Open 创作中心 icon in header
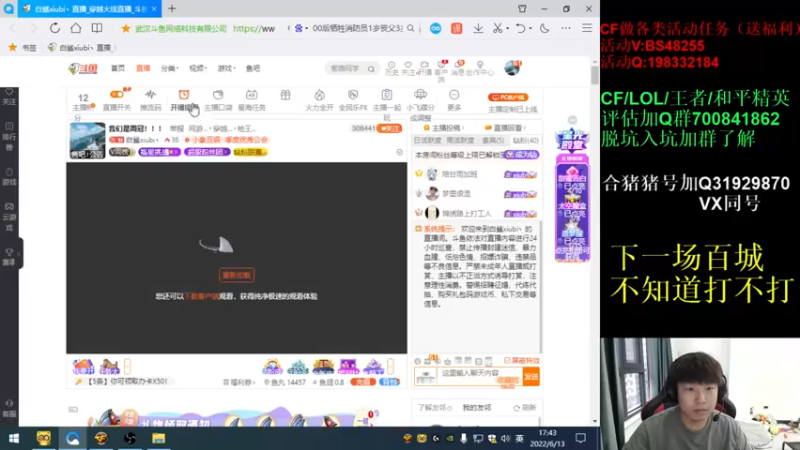Image resolution: width=800 pixels, height=450 pixels. (x=480, y=68)
